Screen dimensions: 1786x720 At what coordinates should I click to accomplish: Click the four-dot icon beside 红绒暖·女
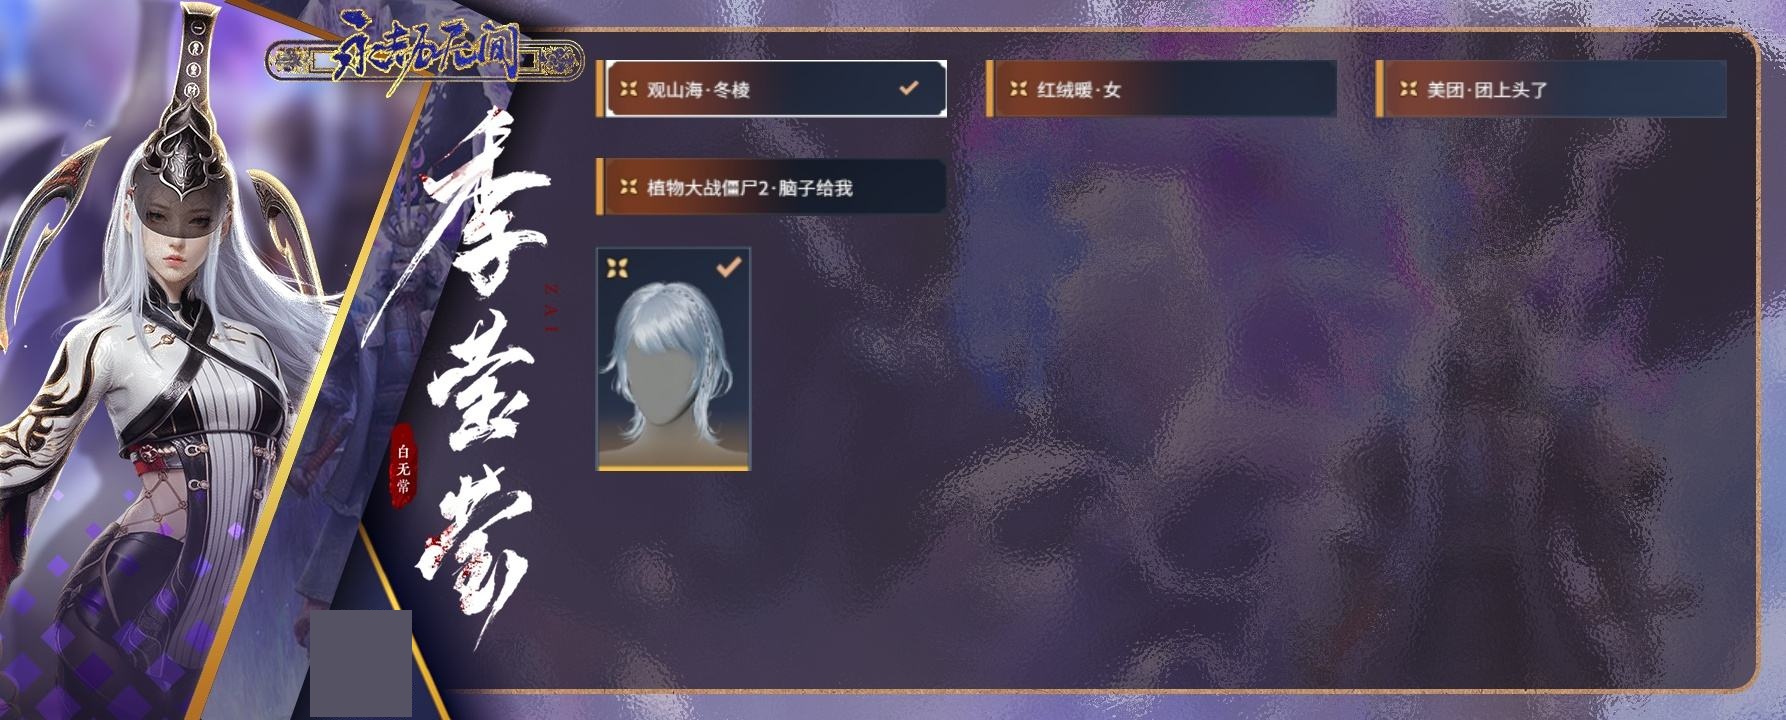1018,89
